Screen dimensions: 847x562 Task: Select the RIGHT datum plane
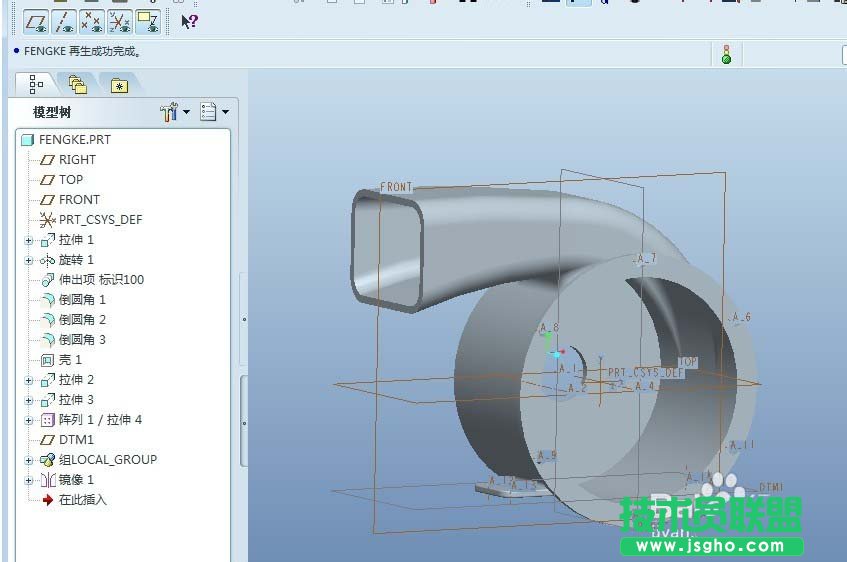point(77,160)
